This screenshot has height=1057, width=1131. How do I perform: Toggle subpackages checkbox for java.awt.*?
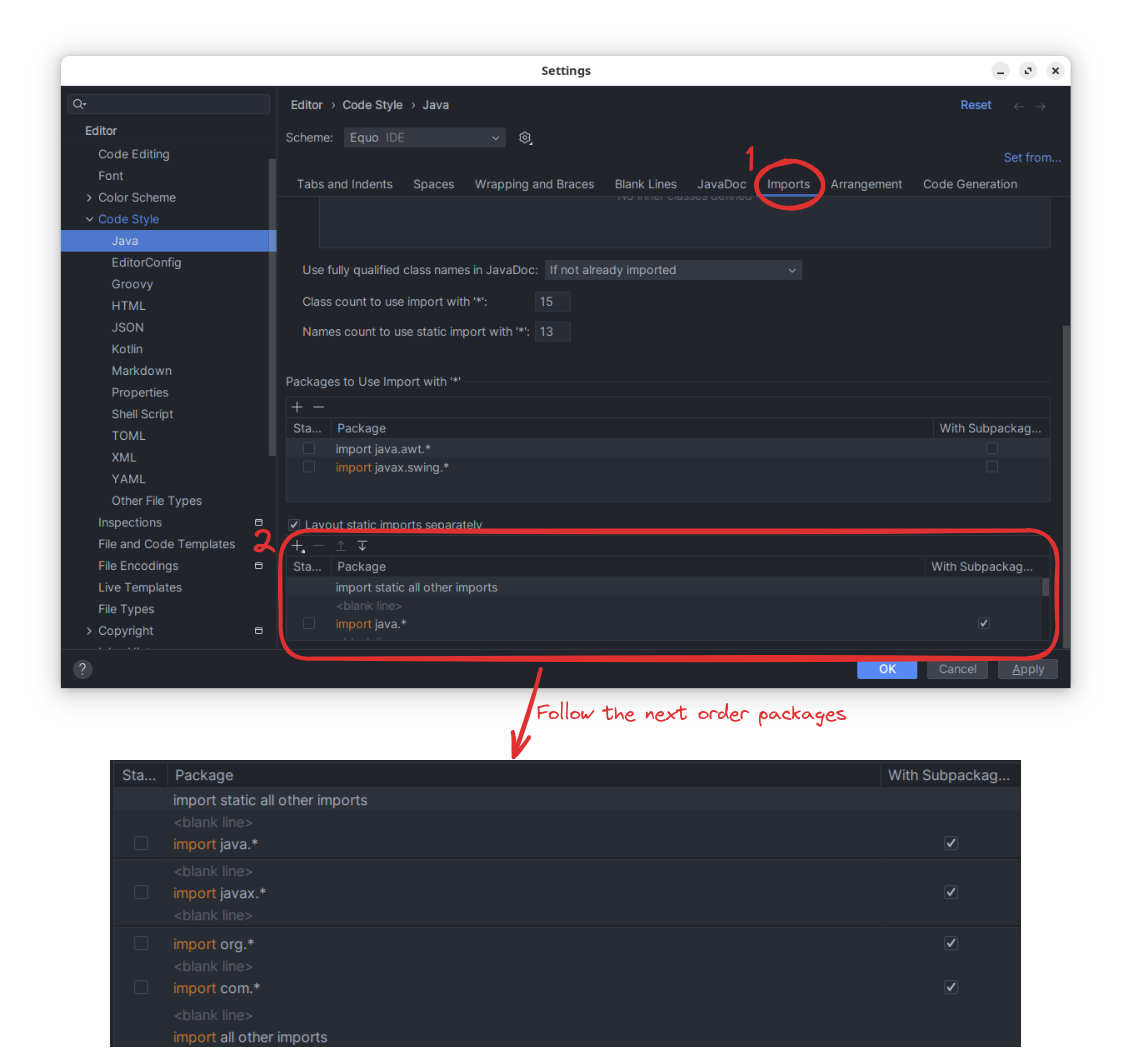pos(992,448)
